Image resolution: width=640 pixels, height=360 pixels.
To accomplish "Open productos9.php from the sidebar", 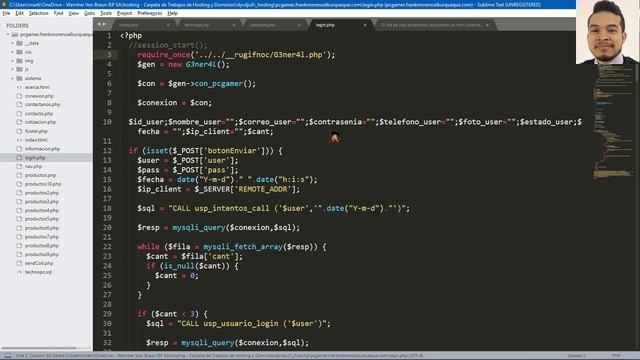I will point(42,254).
